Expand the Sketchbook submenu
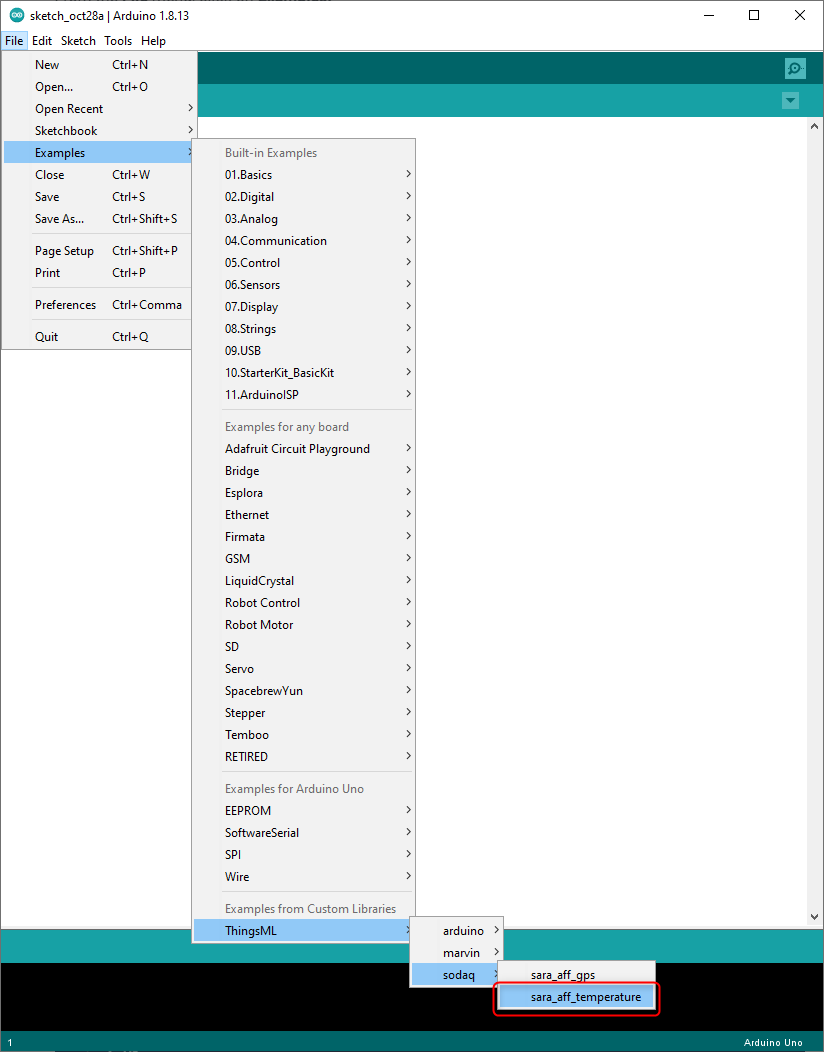The width and height of the screenshot is (824, 1052). tap(99, 131)
